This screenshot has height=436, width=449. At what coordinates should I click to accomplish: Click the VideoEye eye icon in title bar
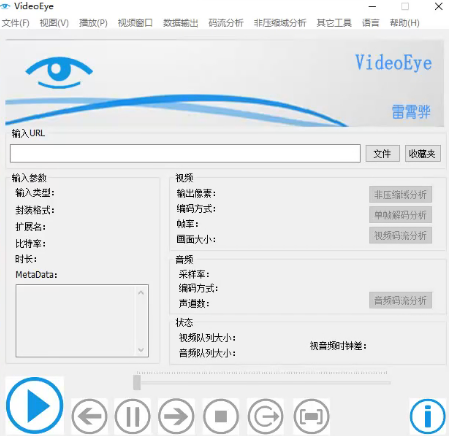pyautogui.click(x=5, y=6)
